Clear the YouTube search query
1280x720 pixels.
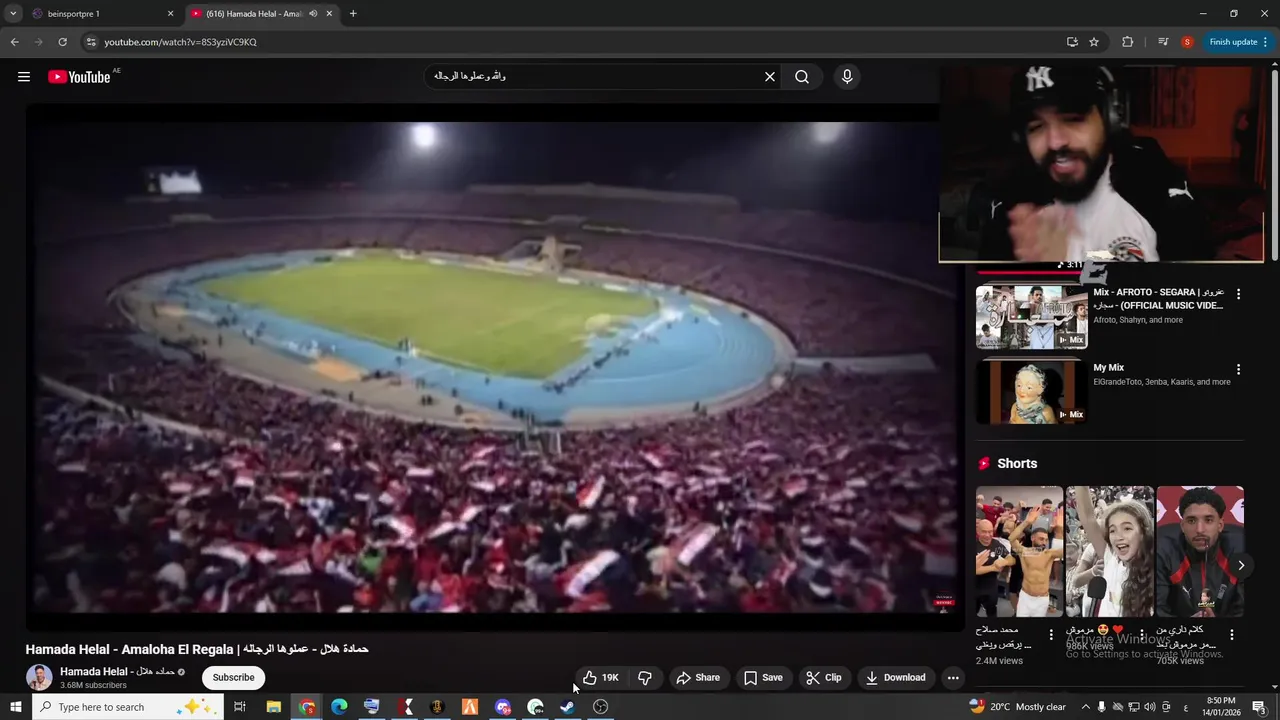770,77
